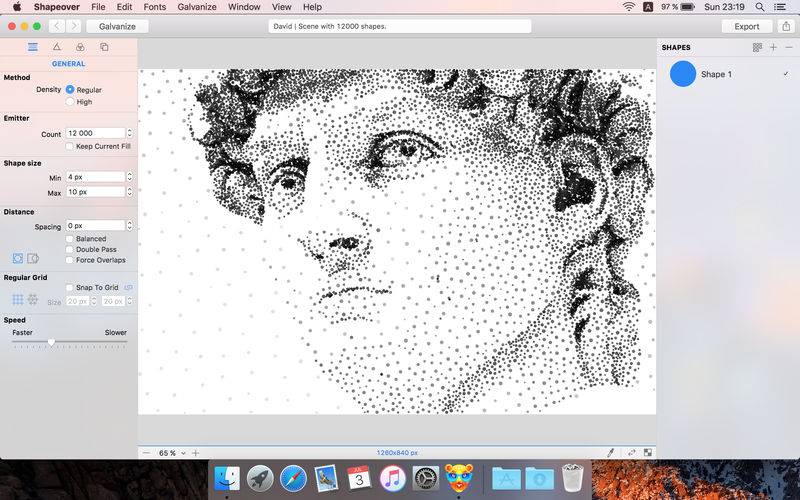Click the blue Shape 1 color circle
The image size is (800, 500).
pyautogui.click(x=683, y=74)
